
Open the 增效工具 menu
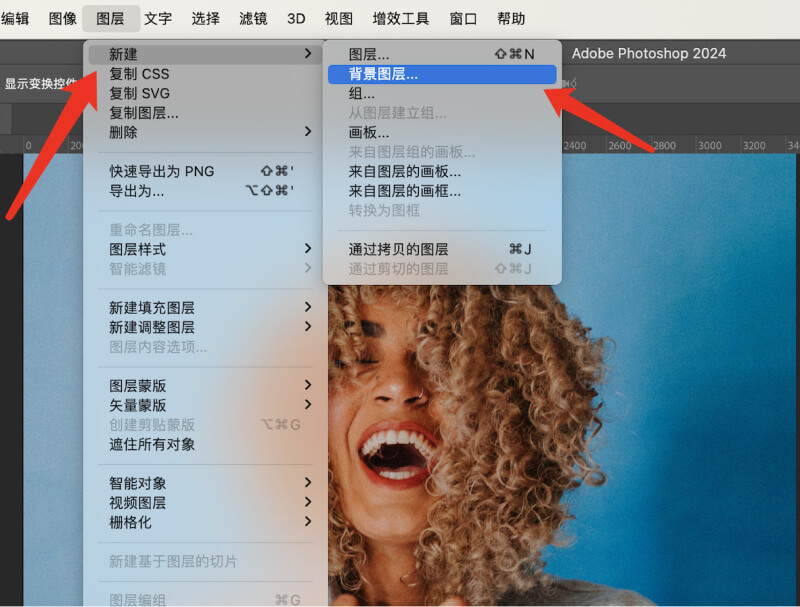(400, 19)
